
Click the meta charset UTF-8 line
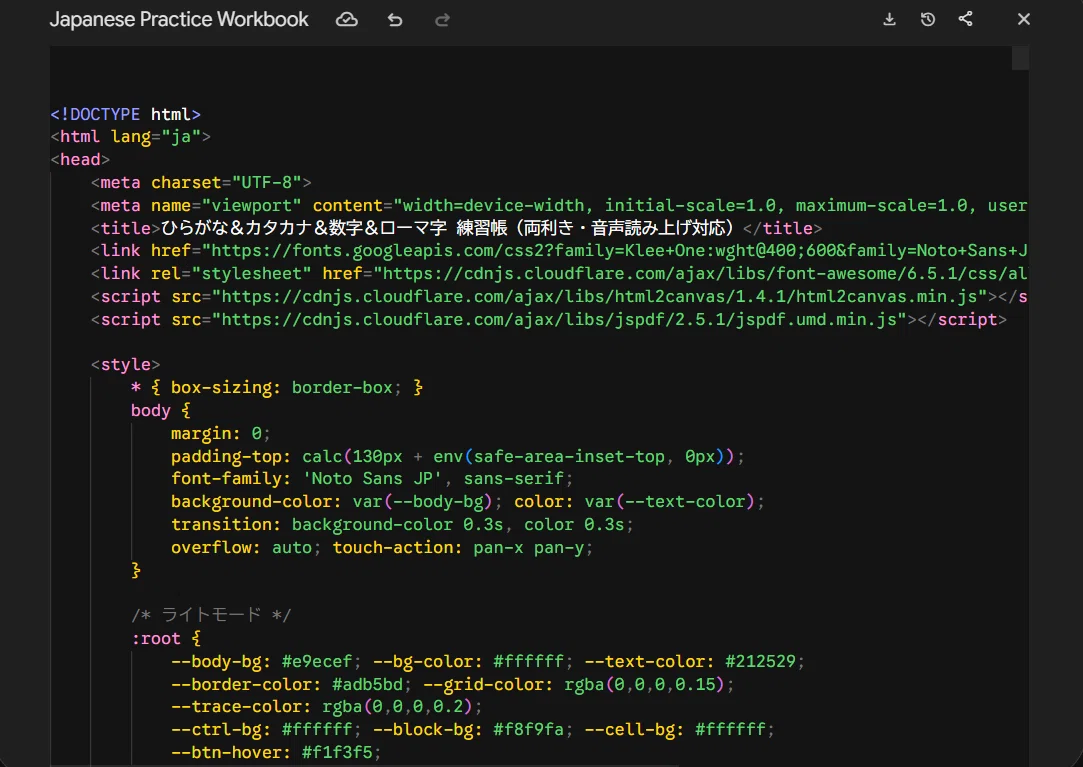click(201, 182)
